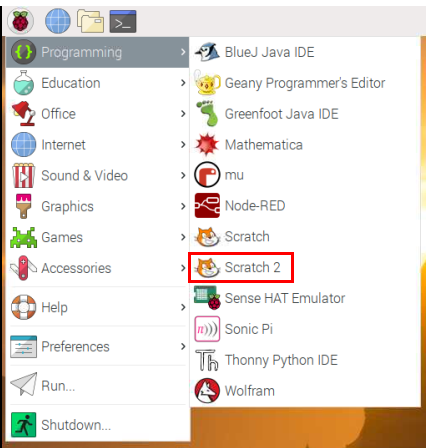Click the Sonic Pi pink icon
Image resolution: width=426 pixels, height=448 pixels.
coord(207,329)
